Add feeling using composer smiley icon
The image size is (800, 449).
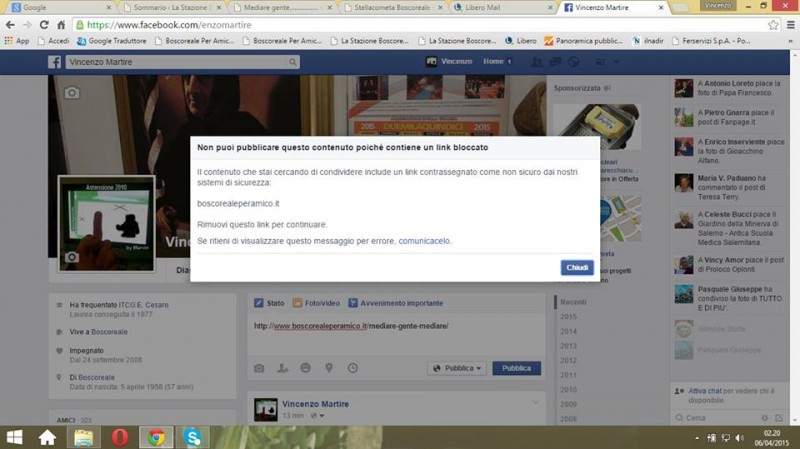click(x=306, y=368)
